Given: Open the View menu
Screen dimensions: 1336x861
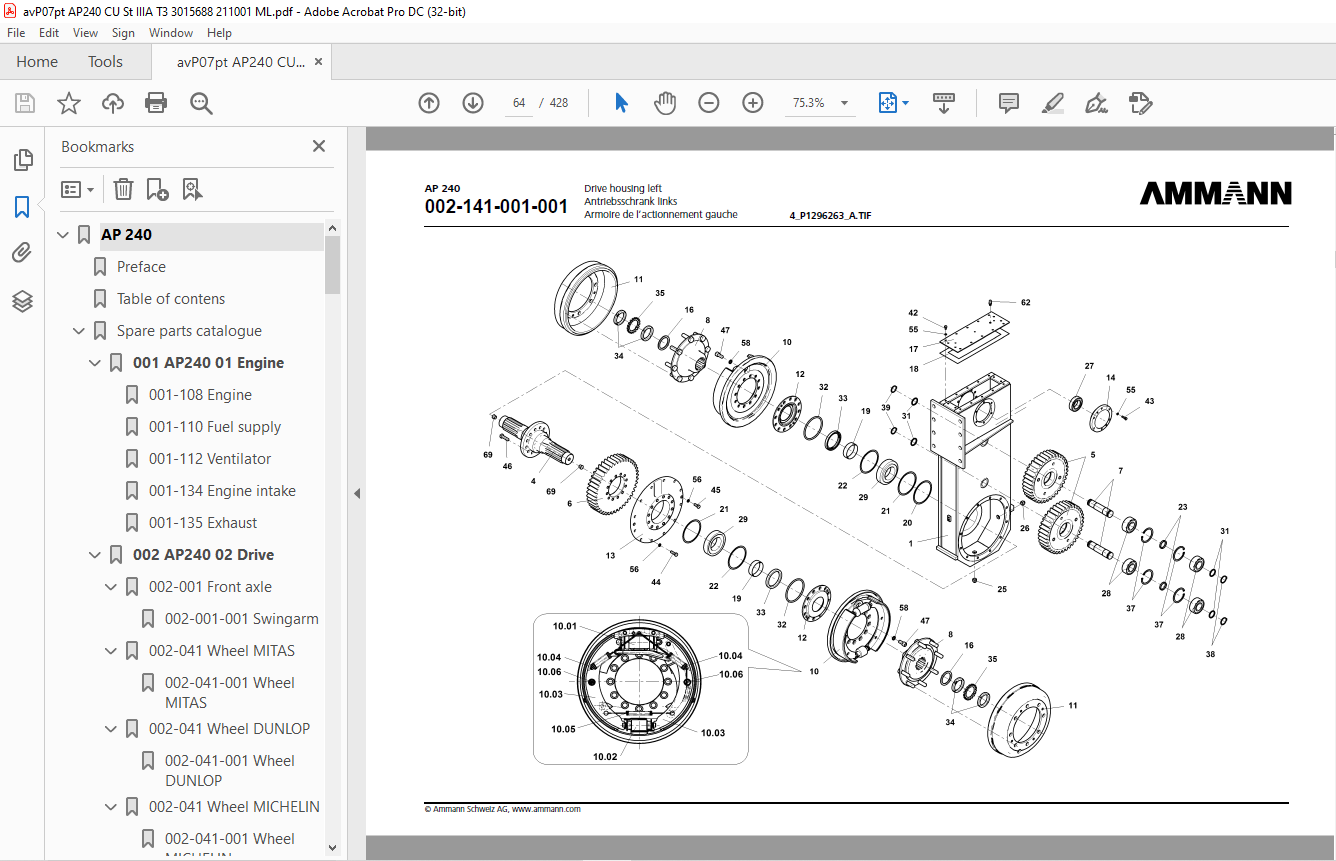Looking at the screenshot, I should tap(86, 33).
